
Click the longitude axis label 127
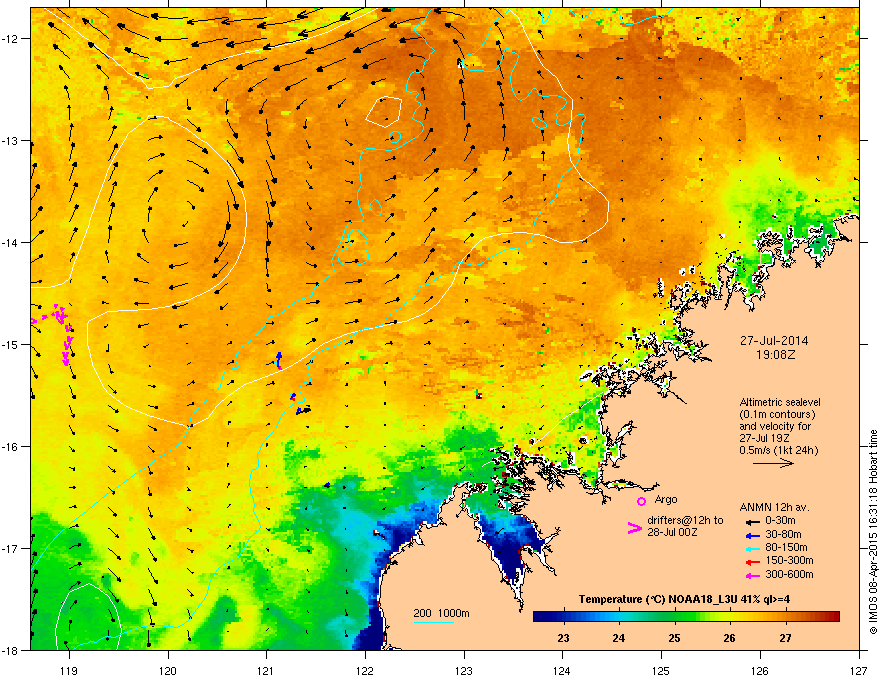pos(859,670)
